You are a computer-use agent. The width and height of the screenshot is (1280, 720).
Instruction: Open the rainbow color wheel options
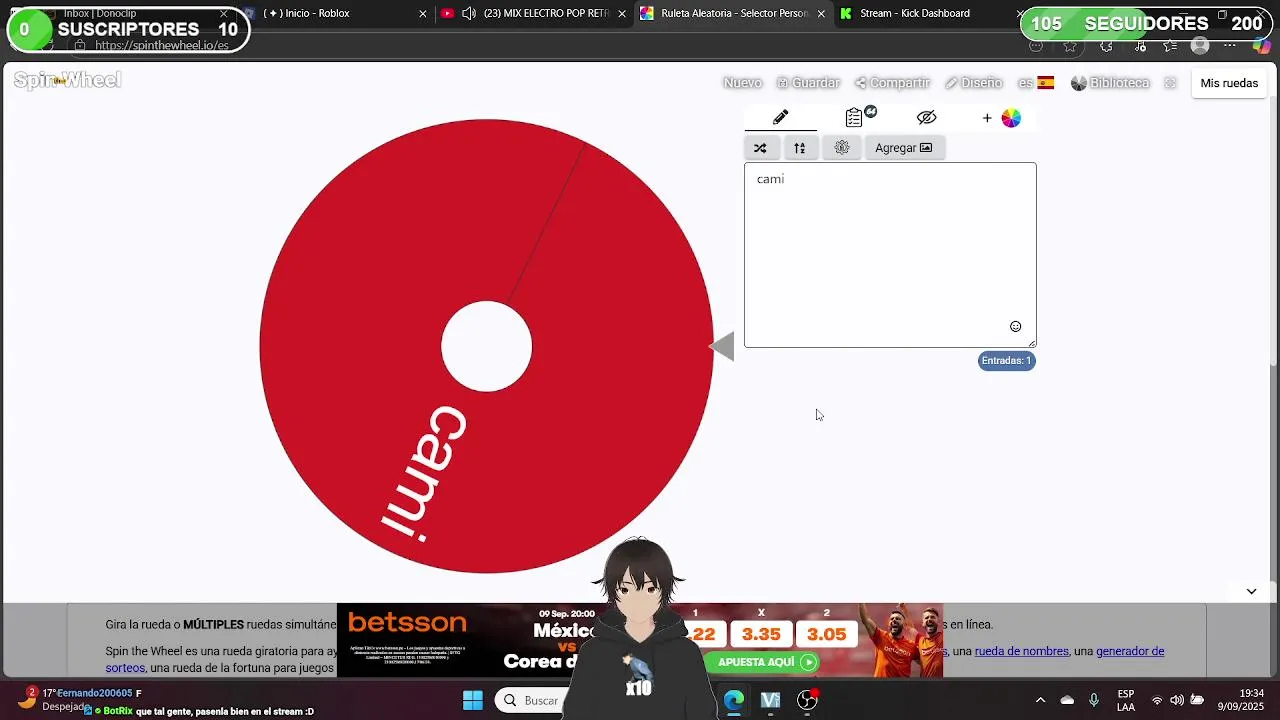[x=1011, y=118]
